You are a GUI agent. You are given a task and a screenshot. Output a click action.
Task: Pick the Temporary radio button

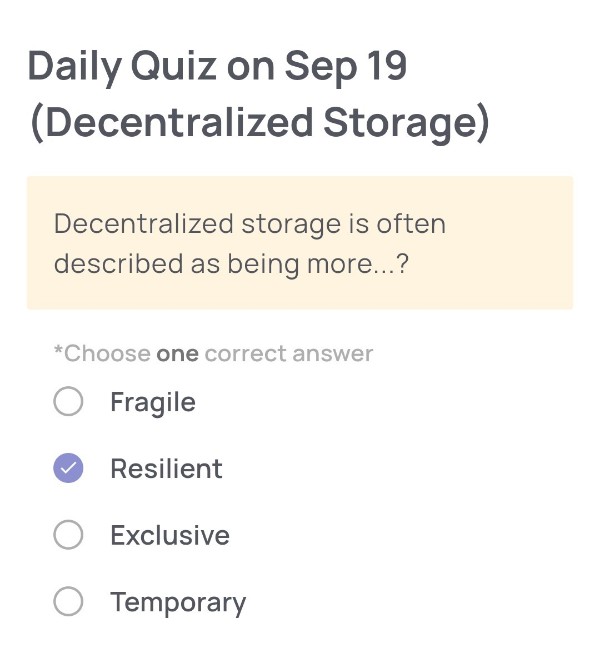pos(68,603)
